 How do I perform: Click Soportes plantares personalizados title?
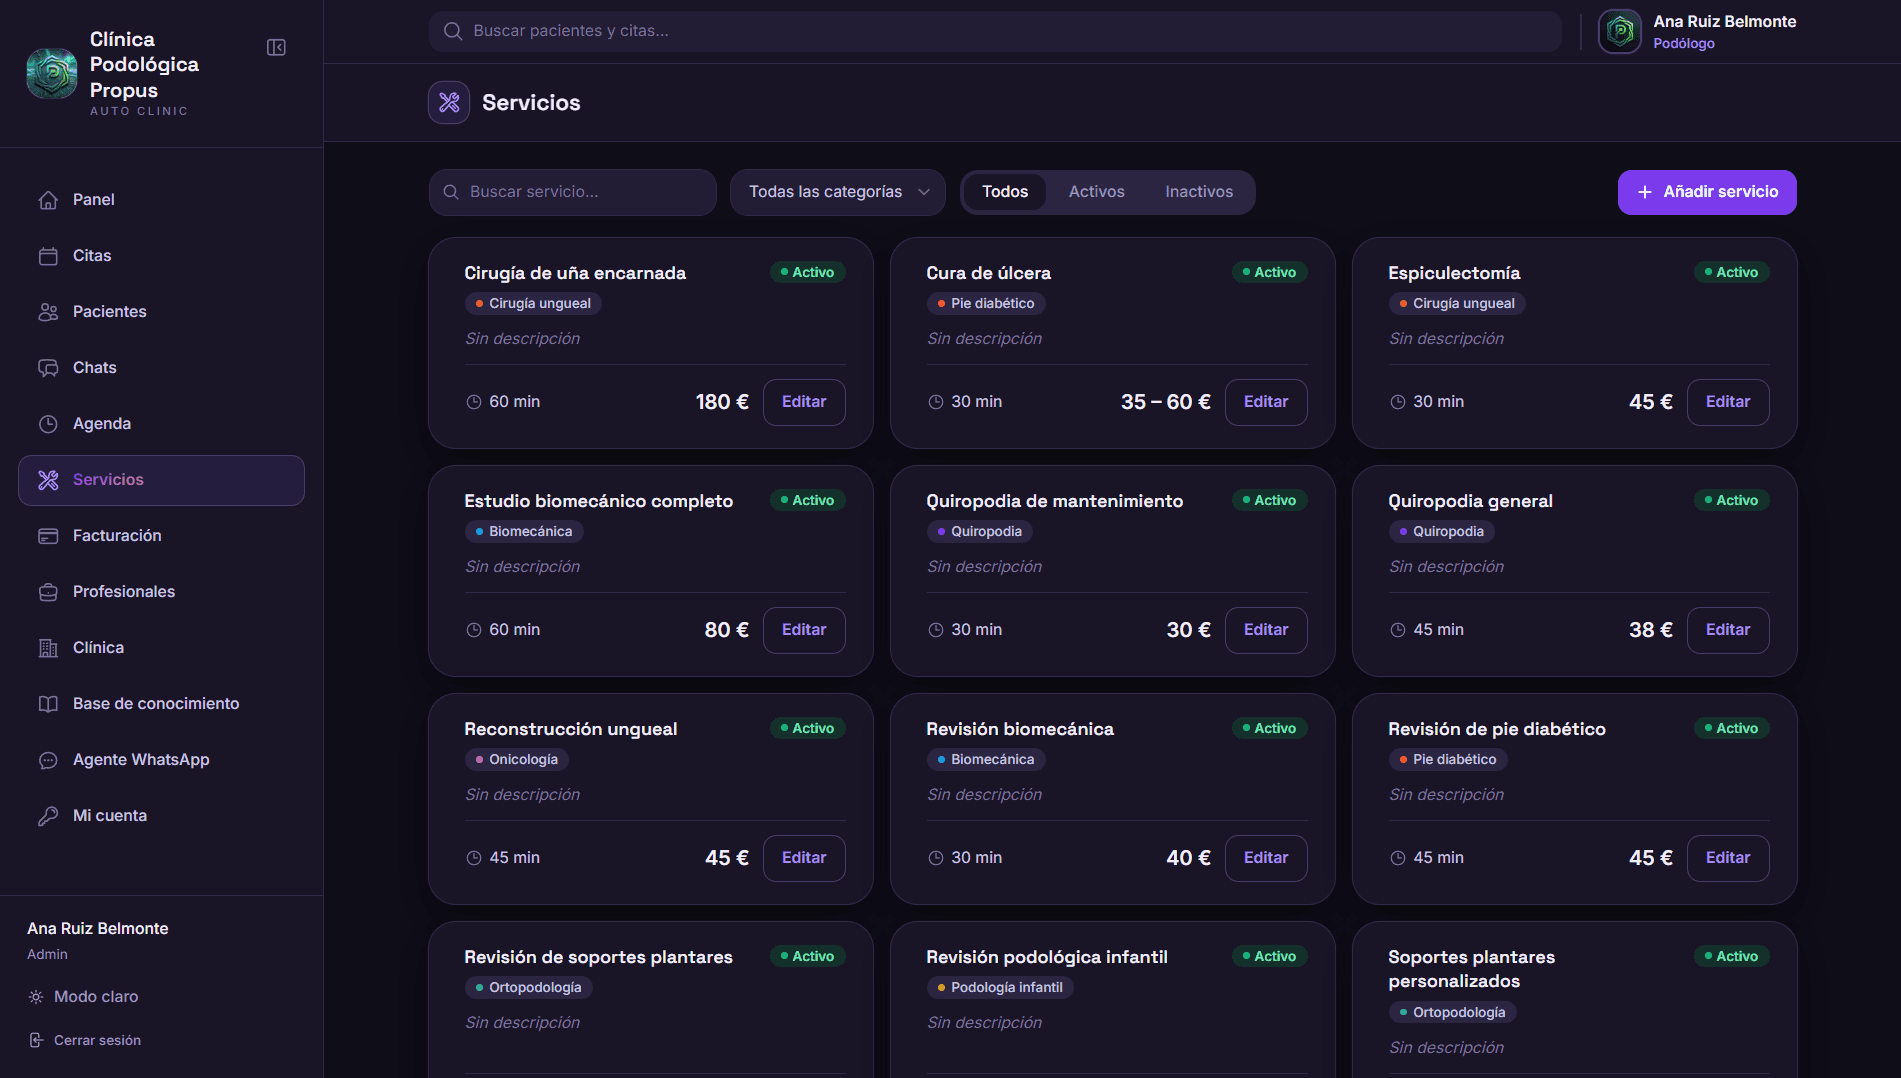click(x=1471, y=969)
